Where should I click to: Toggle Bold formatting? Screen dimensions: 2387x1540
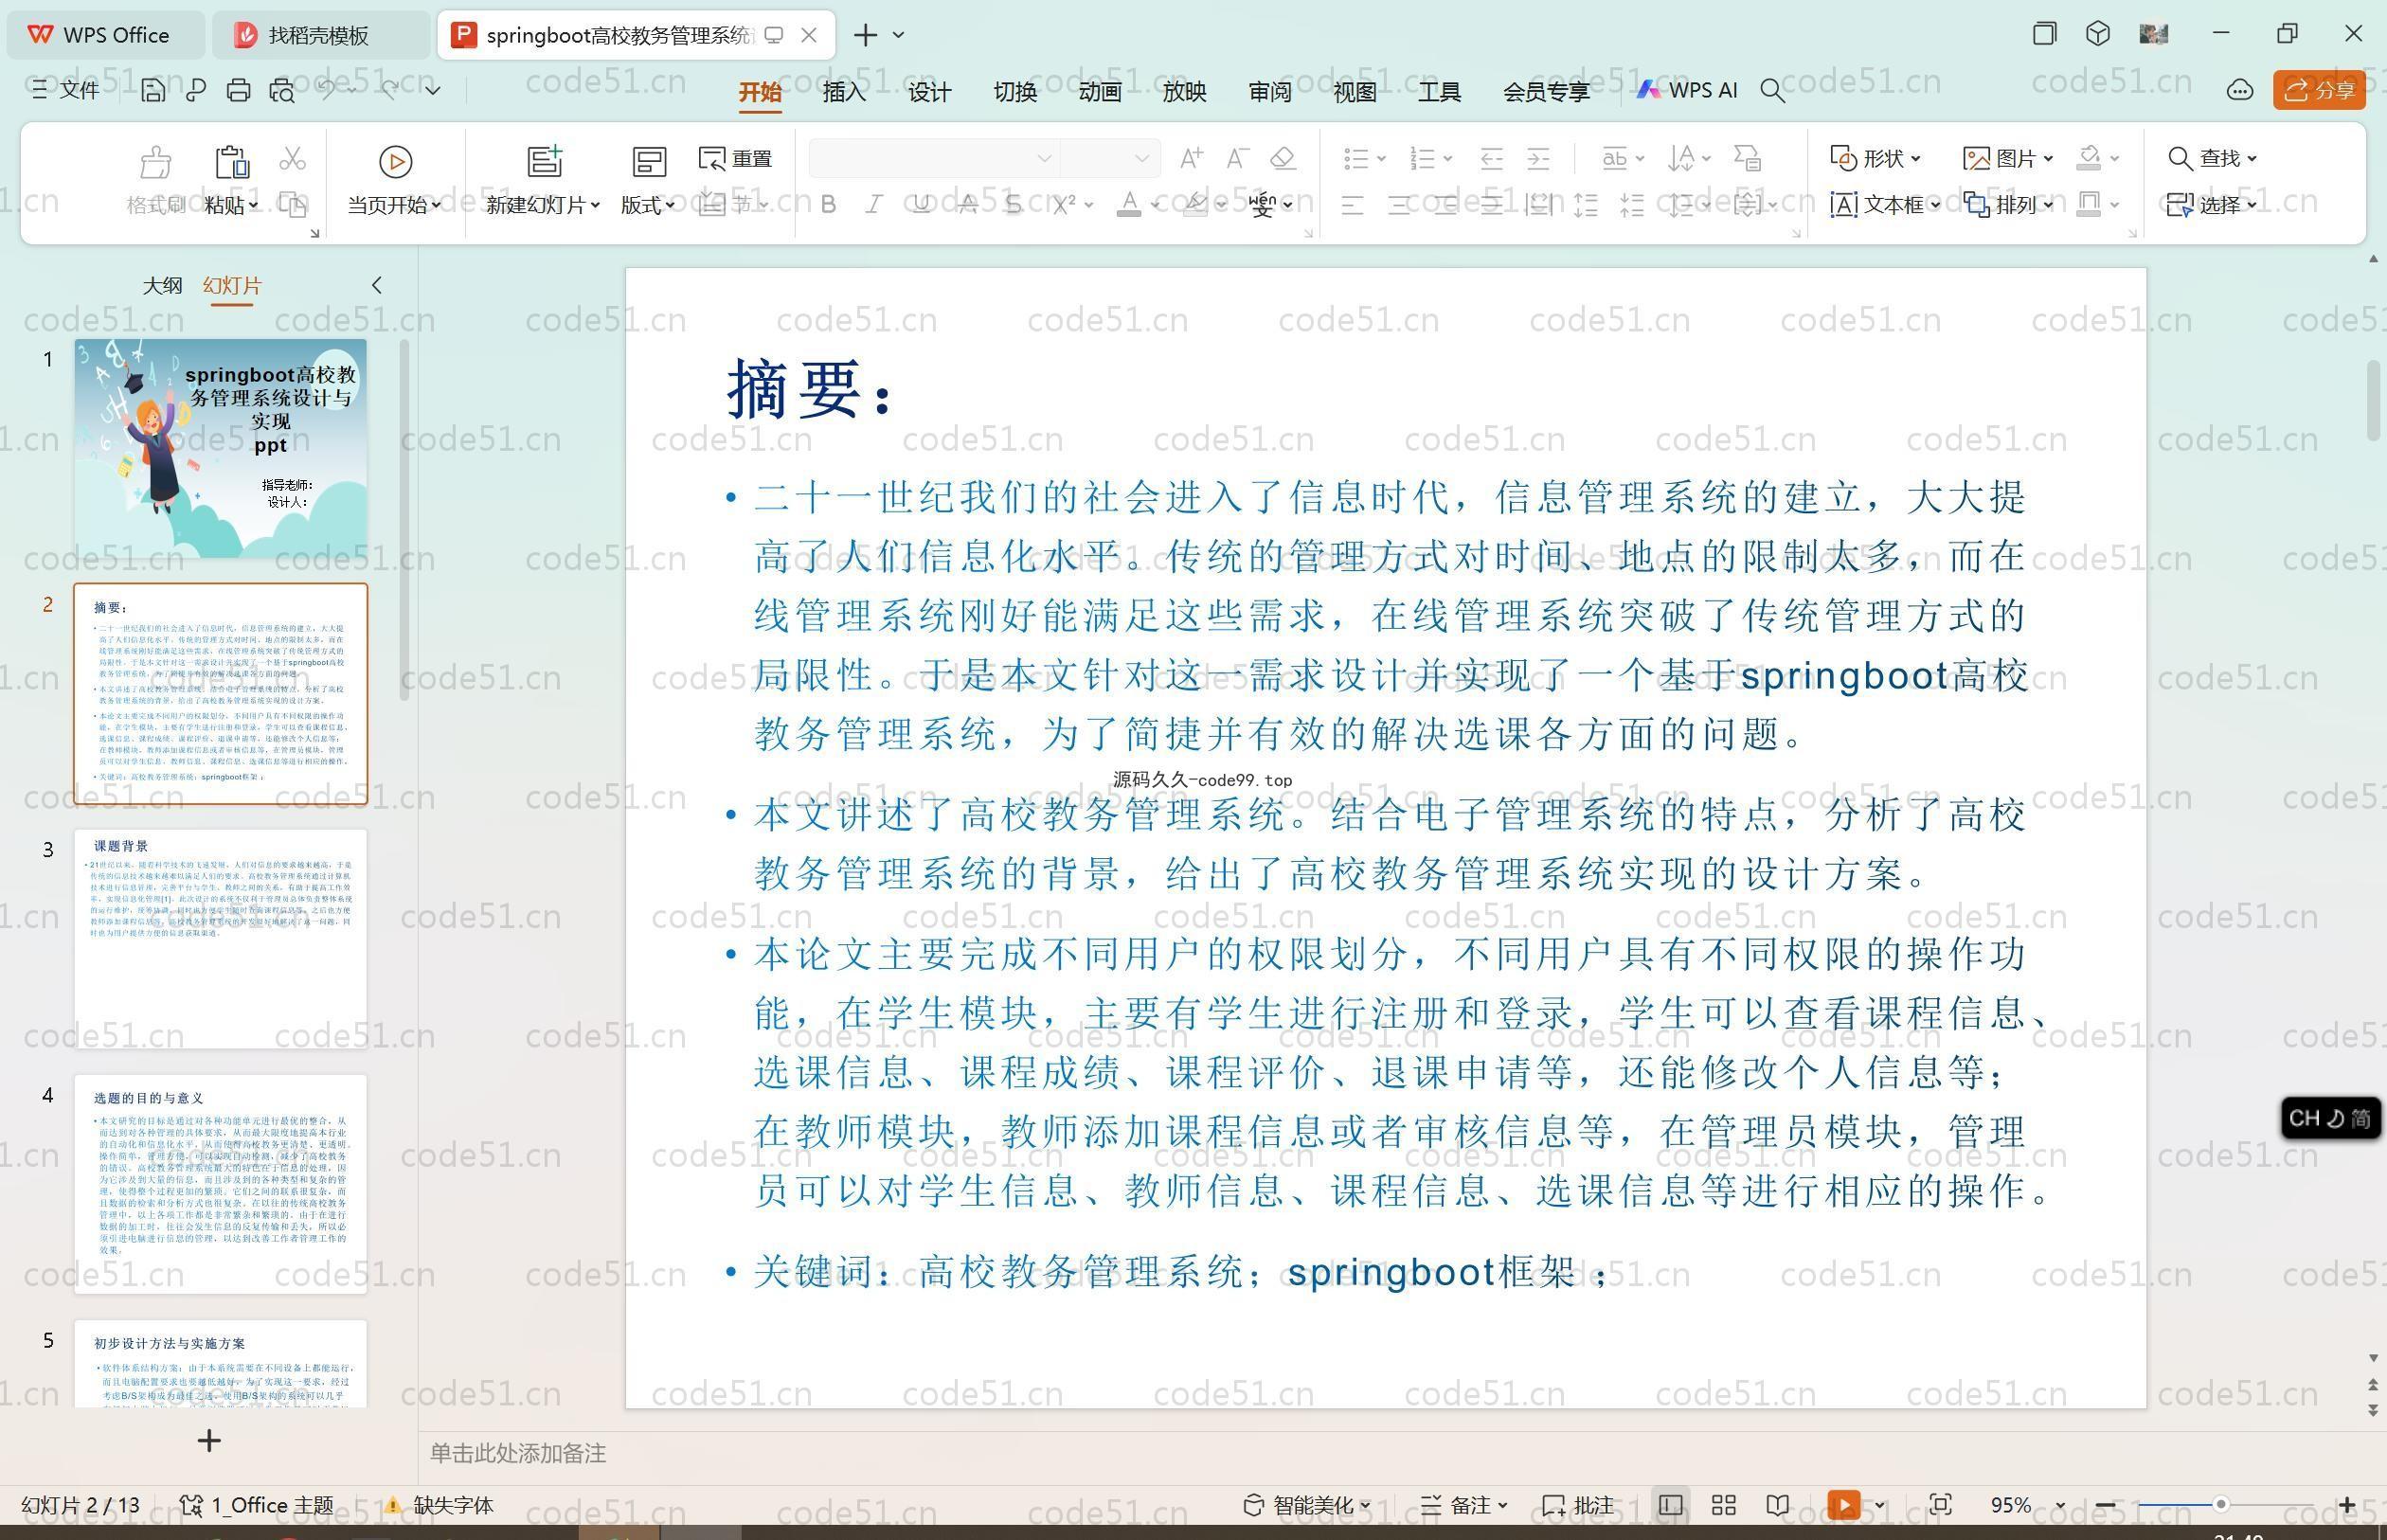pos(828,204)
